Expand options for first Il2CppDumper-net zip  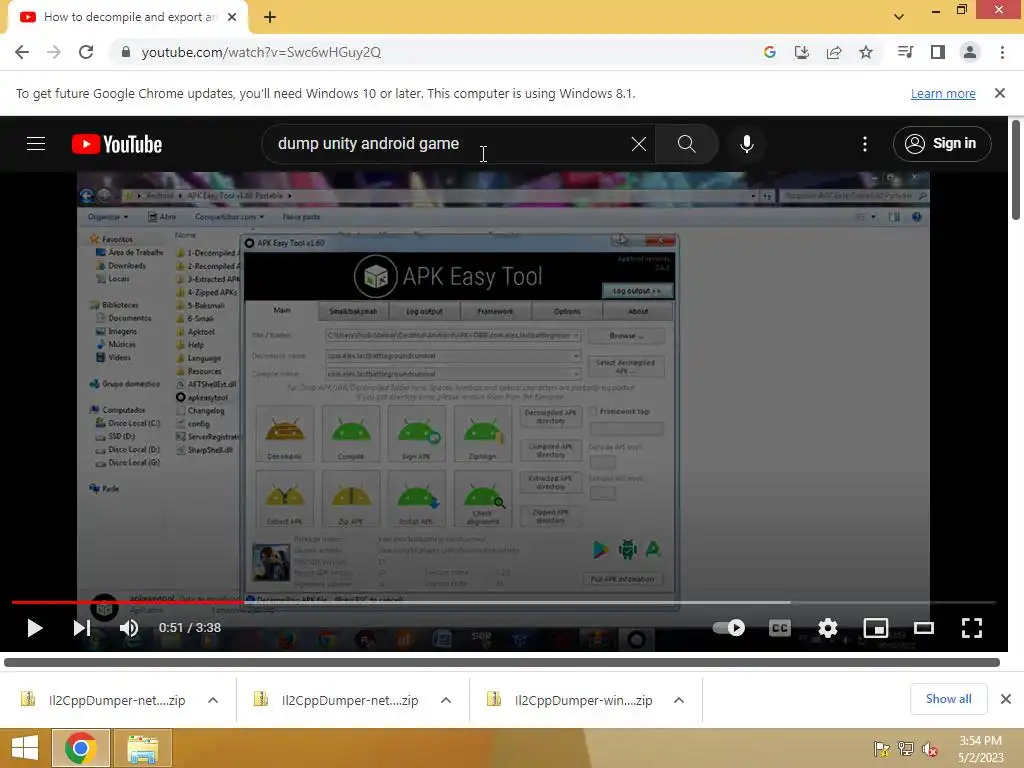[x=213, y=700]
